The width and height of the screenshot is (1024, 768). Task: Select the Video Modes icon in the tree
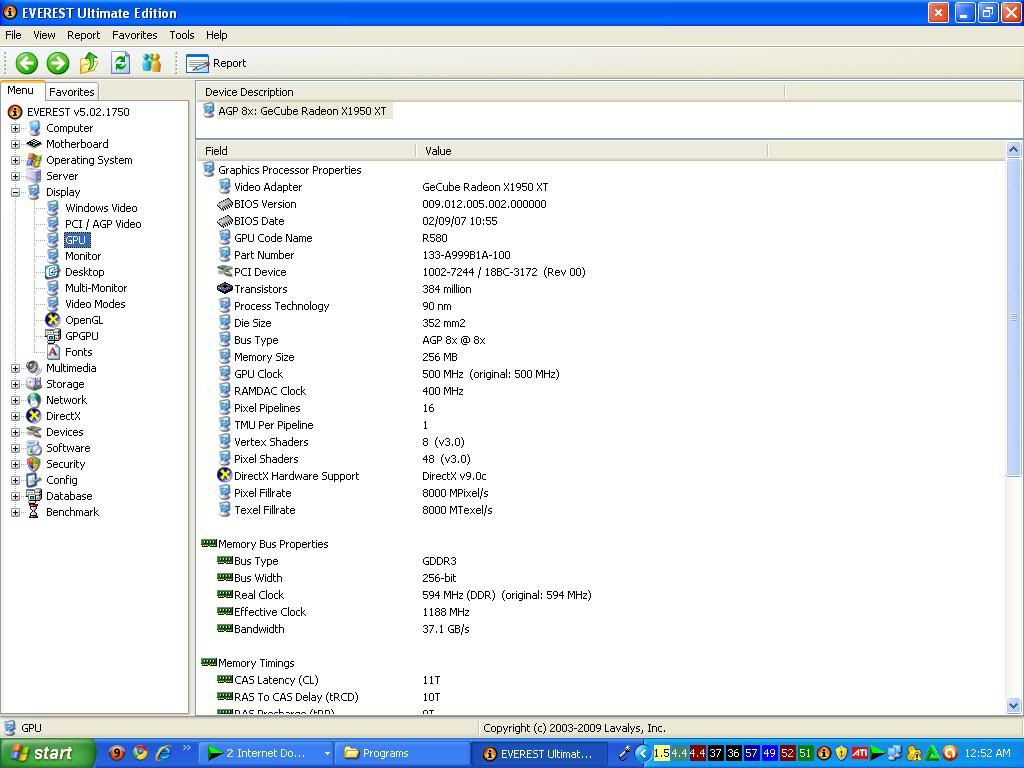pos(53,304)
